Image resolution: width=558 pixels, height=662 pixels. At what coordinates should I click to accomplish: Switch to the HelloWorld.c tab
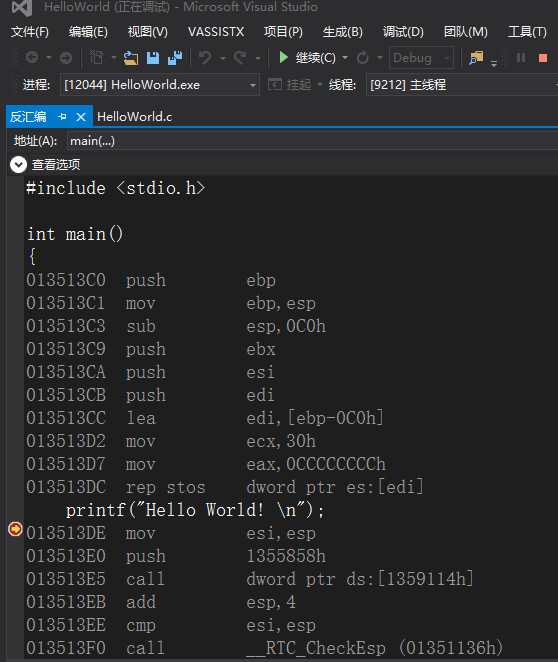tap(135, 117)
